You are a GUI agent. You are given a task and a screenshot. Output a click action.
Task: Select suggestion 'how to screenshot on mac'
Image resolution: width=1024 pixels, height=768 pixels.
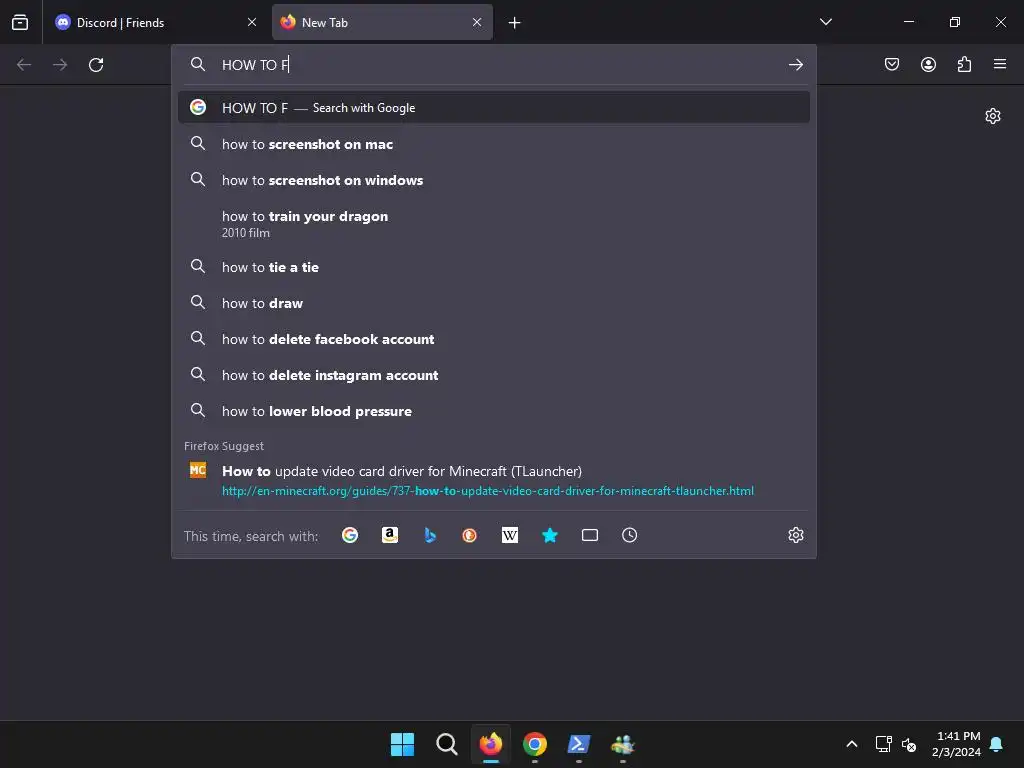click(494, 144)
